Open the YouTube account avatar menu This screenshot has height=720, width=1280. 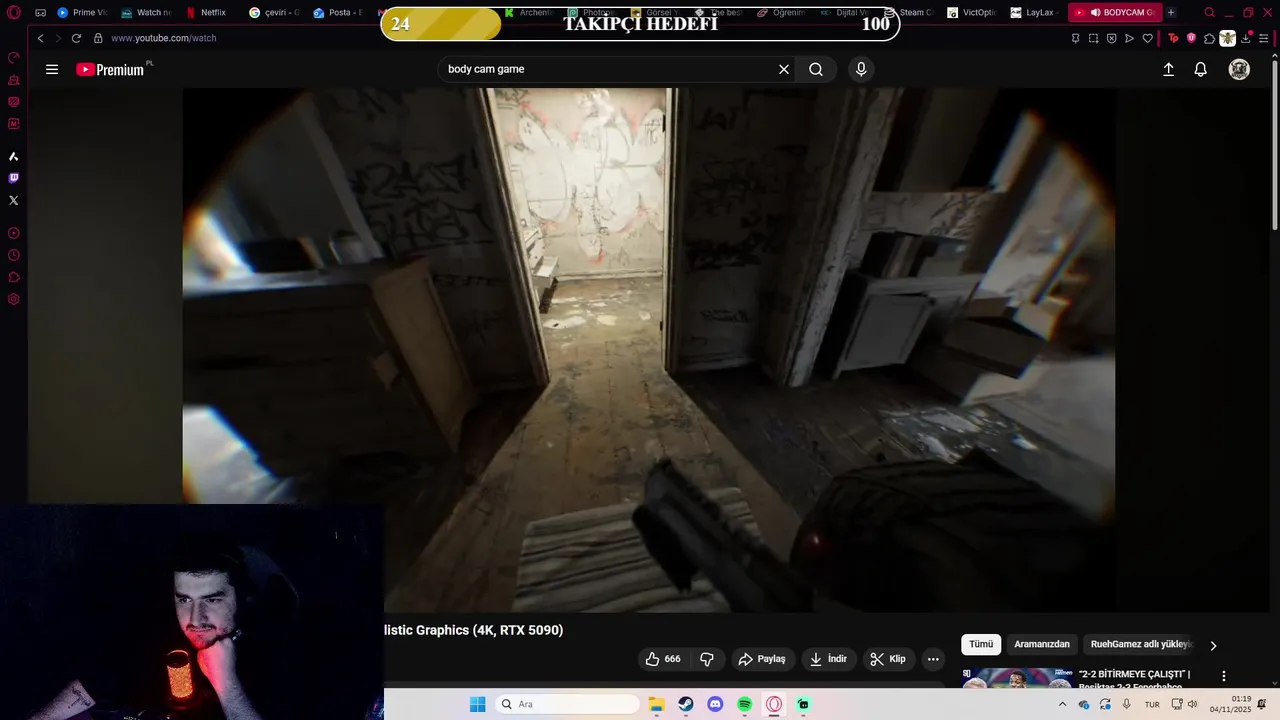click(x=1239, y=69)
